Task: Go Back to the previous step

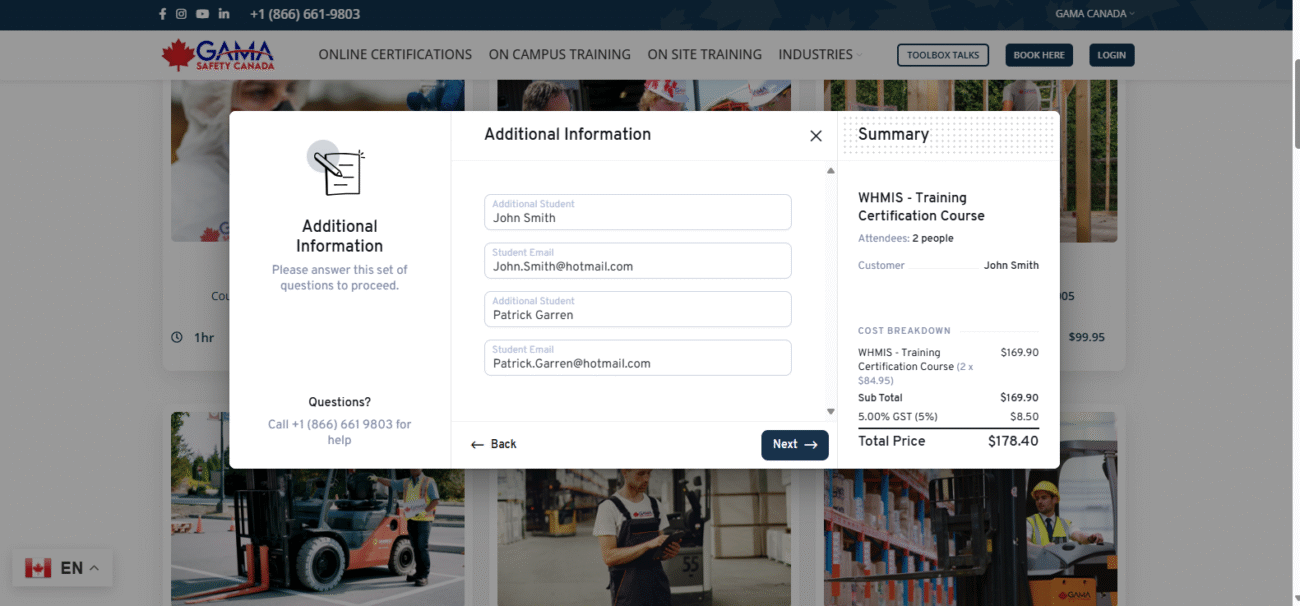Action: (494, 444)
